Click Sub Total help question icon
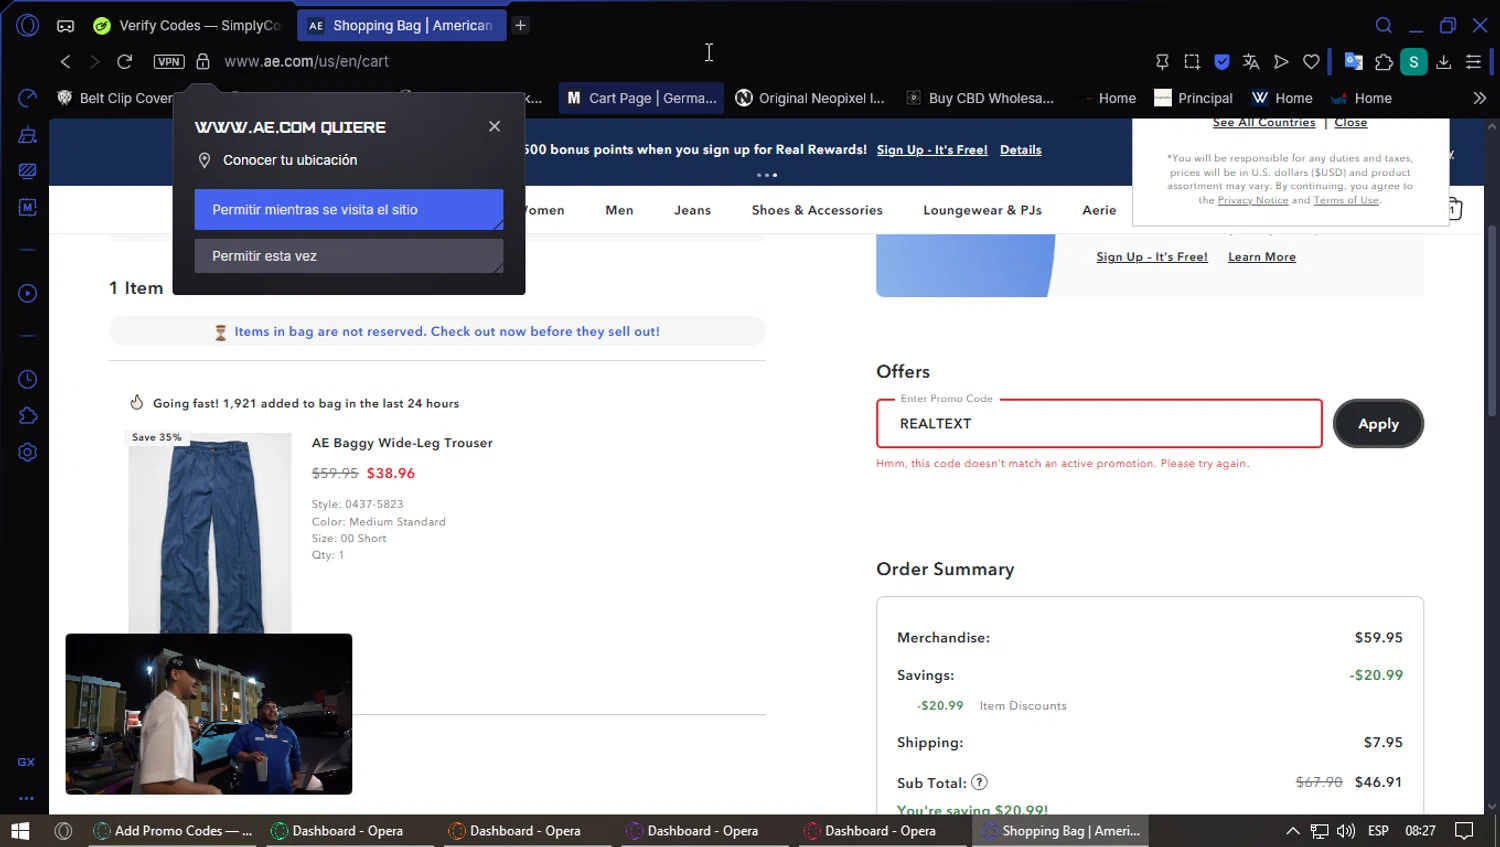1500x847 pixels. [x=979, y=782]
